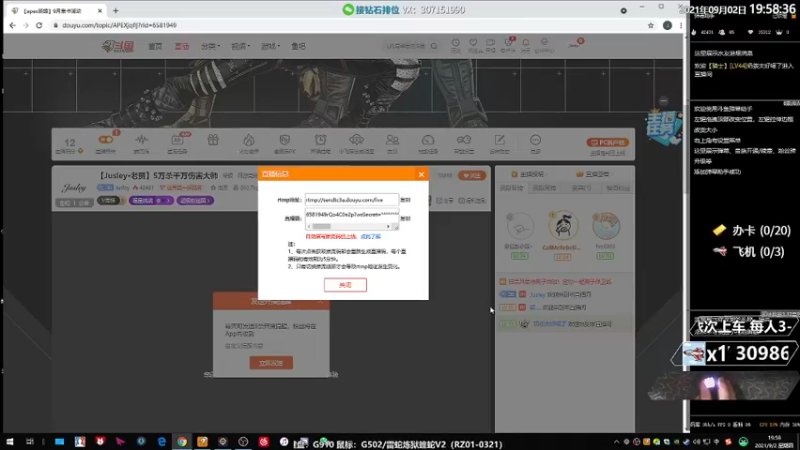Open Chrome in Windows taskbar
Image resolution: width=800 pixels, height=450 pixels.
coord(182,442)
